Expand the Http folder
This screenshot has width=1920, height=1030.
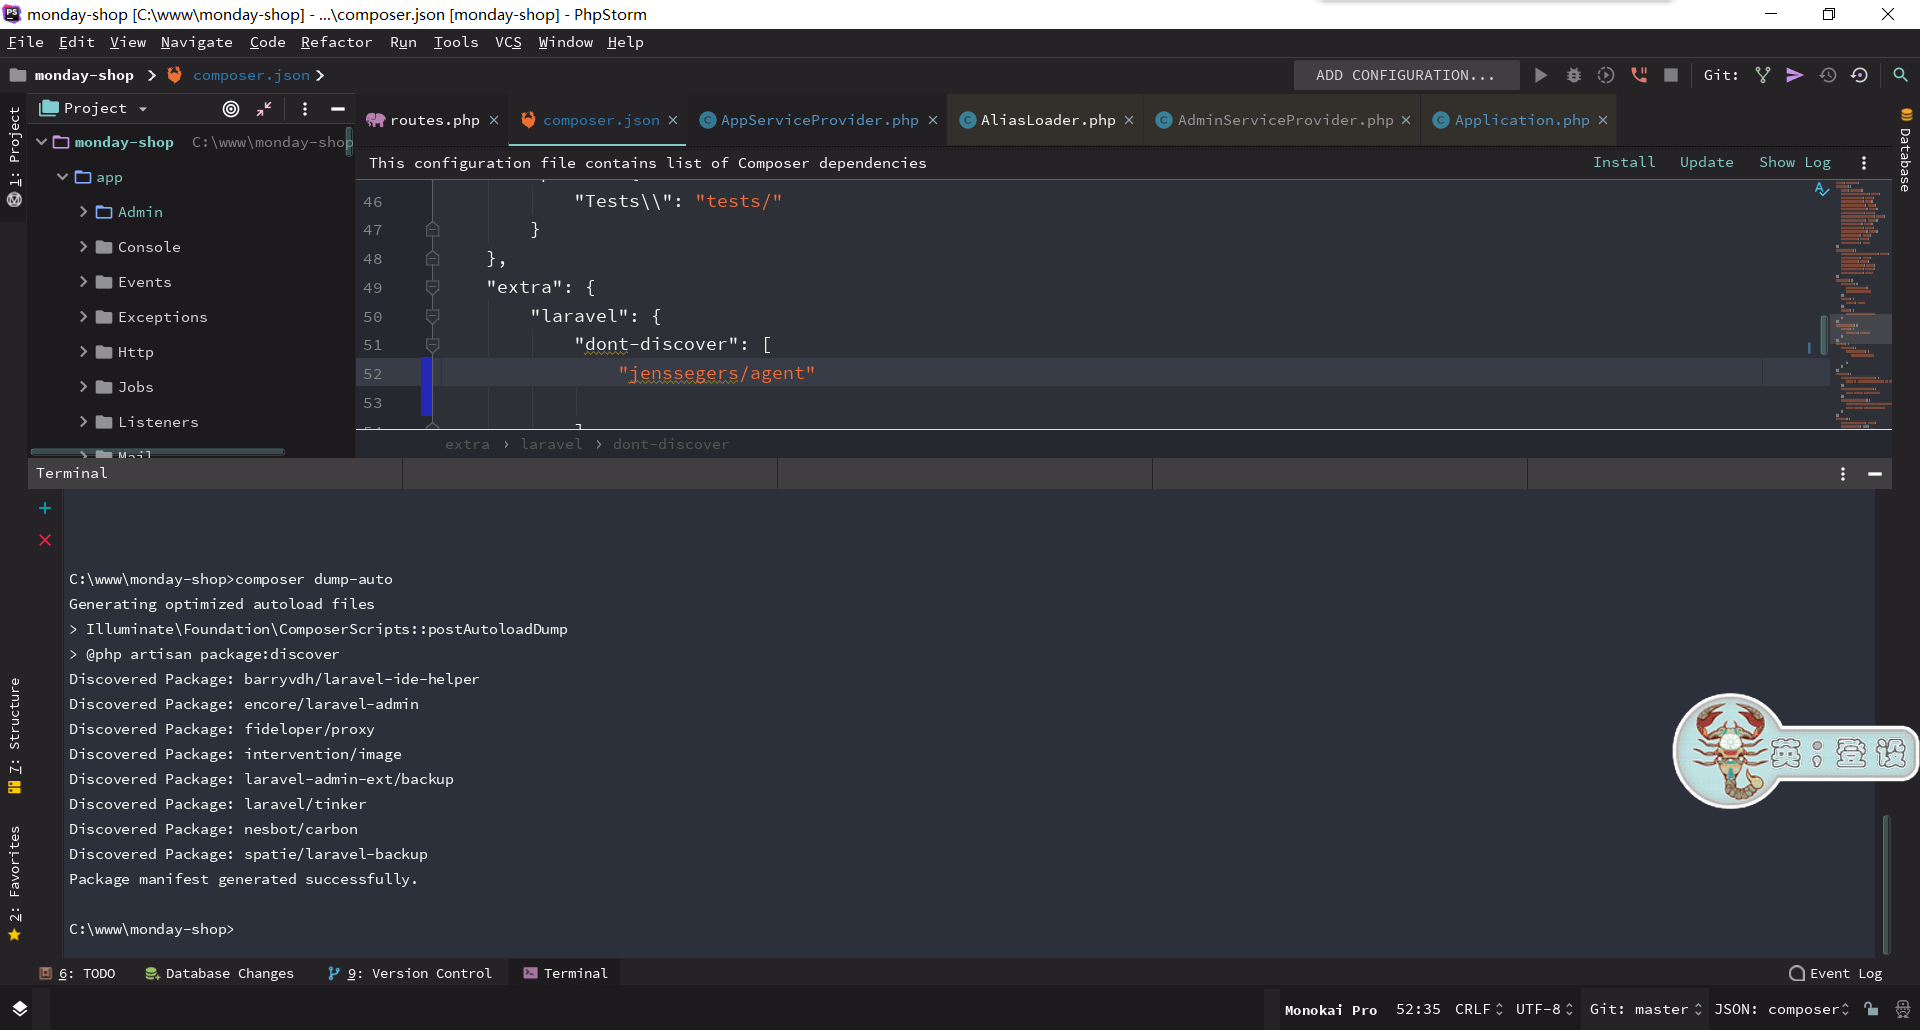(x=84, y=352)
